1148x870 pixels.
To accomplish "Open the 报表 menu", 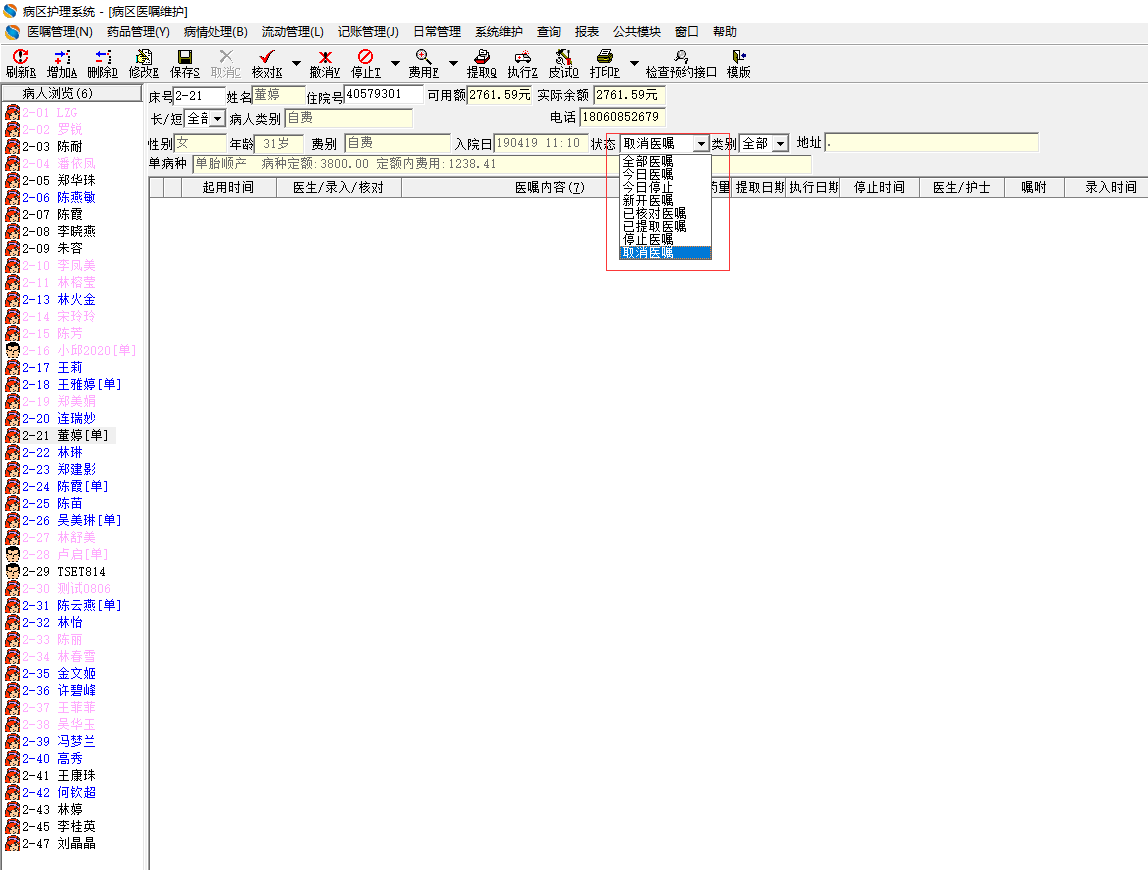I will [586, 32].
